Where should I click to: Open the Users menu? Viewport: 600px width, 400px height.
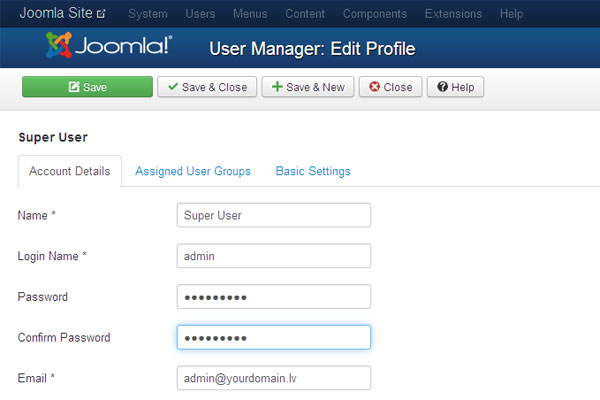[200, 14]
